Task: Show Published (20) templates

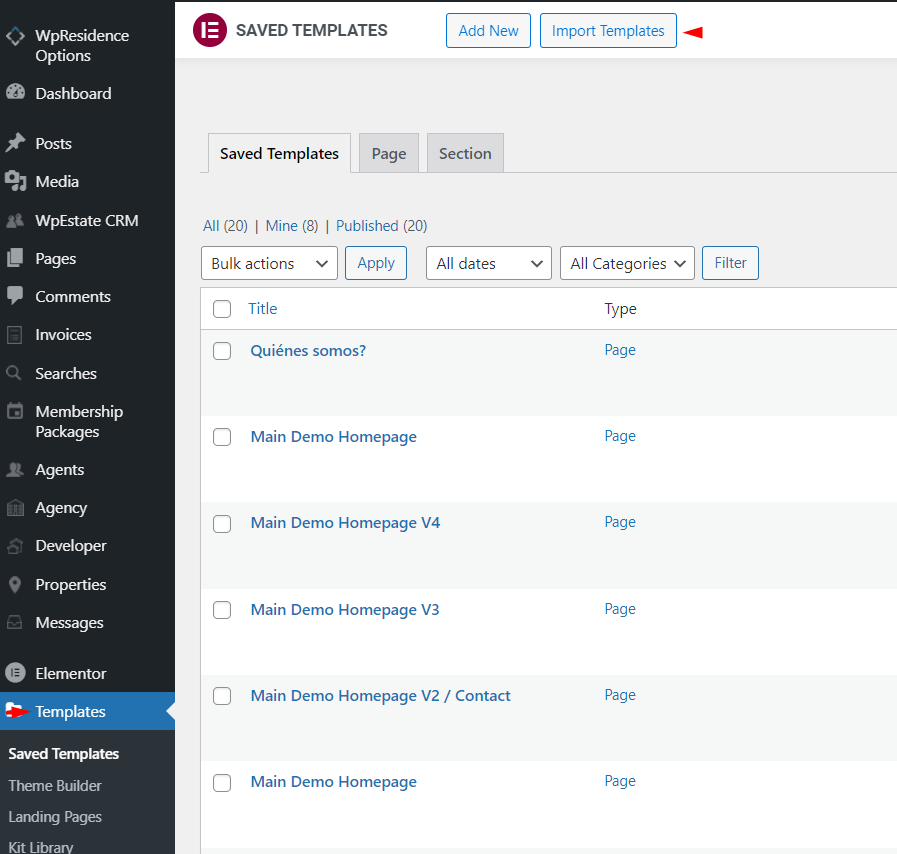Action: coord(382,226)
